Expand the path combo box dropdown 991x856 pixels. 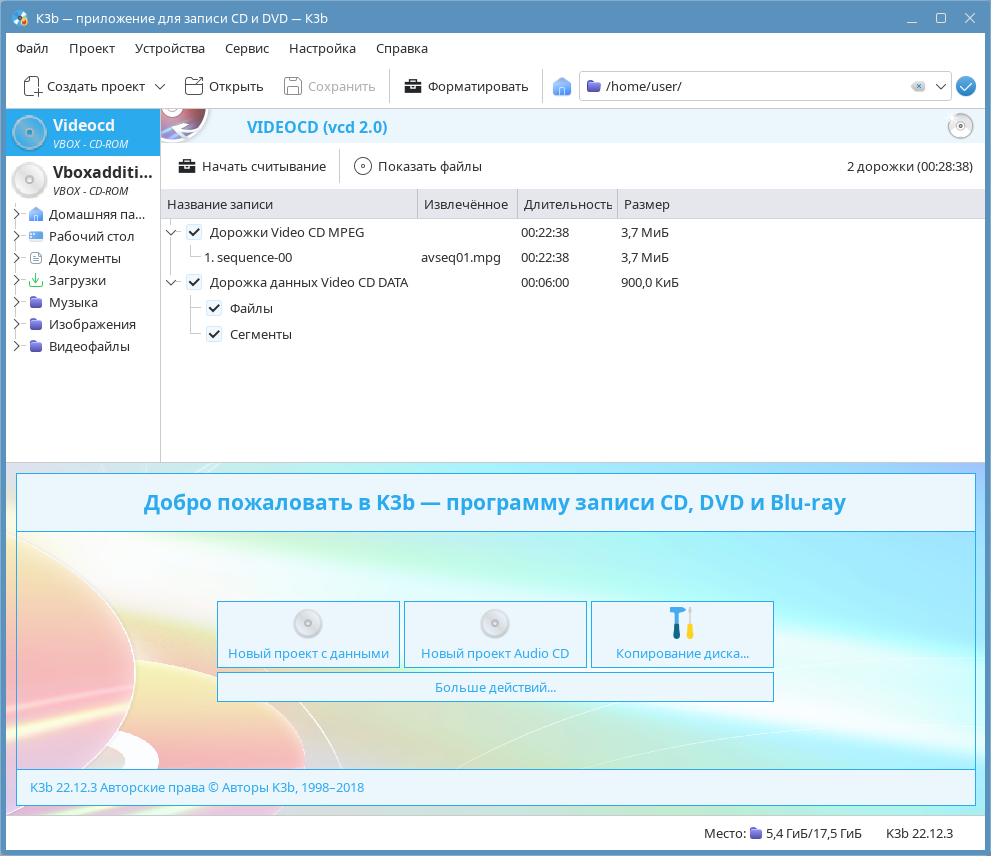(x=941, y=87)
